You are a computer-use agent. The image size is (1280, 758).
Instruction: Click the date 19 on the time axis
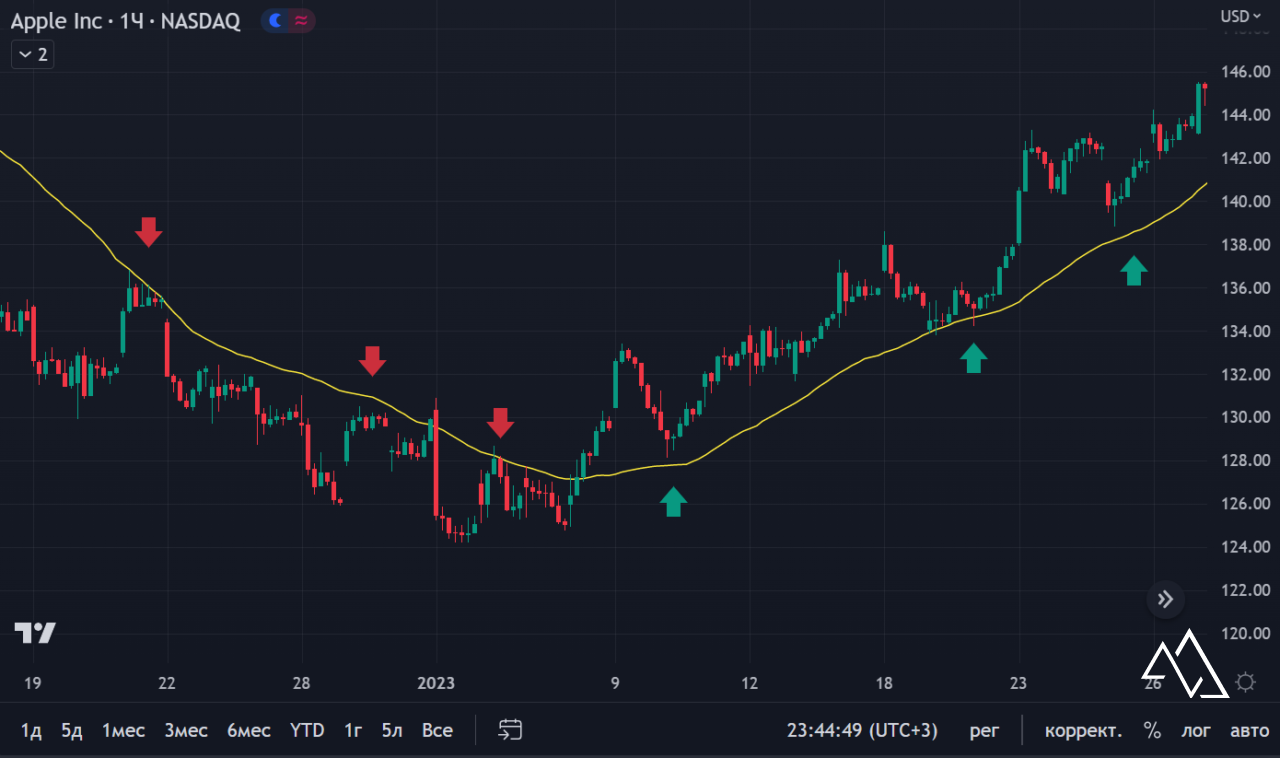(32, 684)
